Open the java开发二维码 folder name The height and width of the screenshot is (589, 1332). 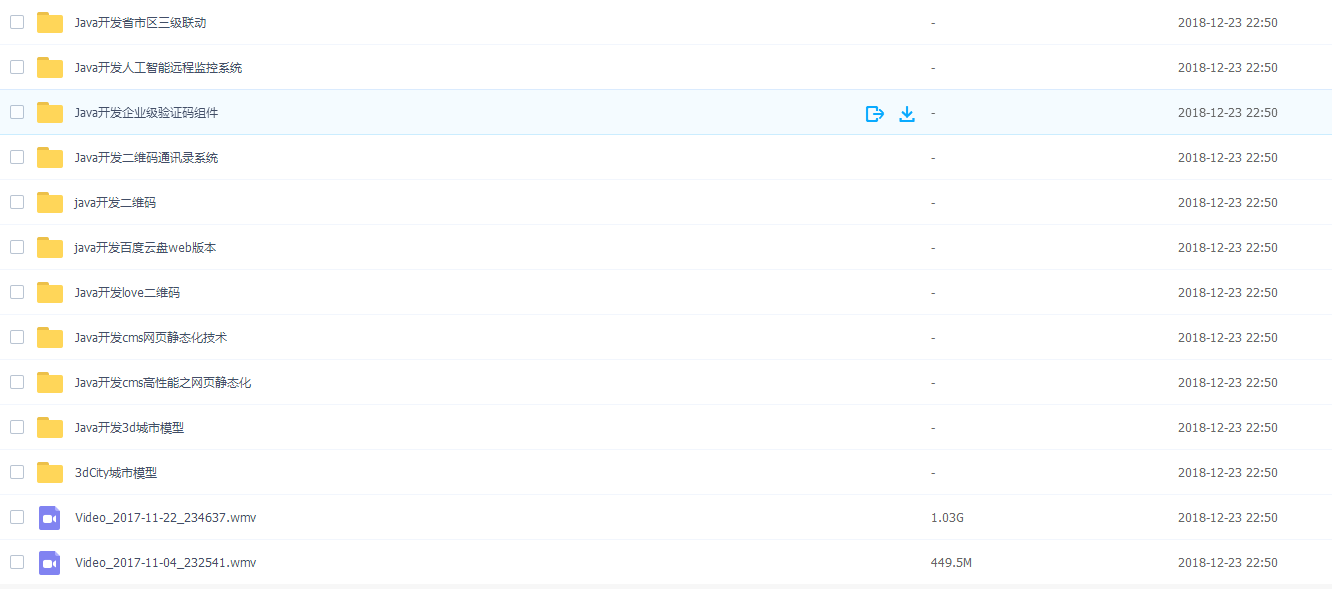pos(115,203)
